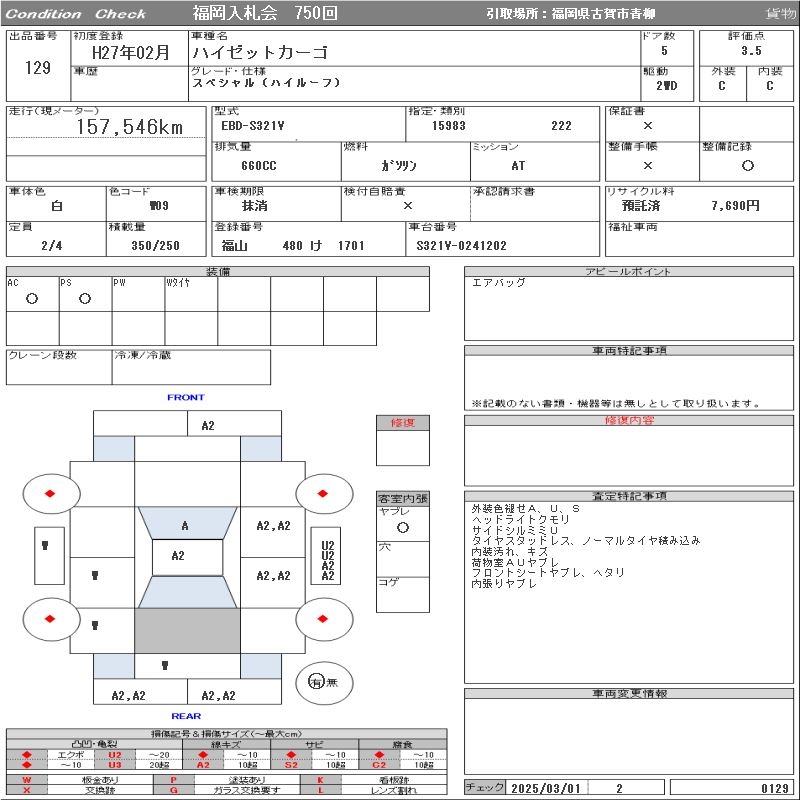Click the first registration date H27年02月
The height and width of the screenshot is (800, 800).
[131, 52]
